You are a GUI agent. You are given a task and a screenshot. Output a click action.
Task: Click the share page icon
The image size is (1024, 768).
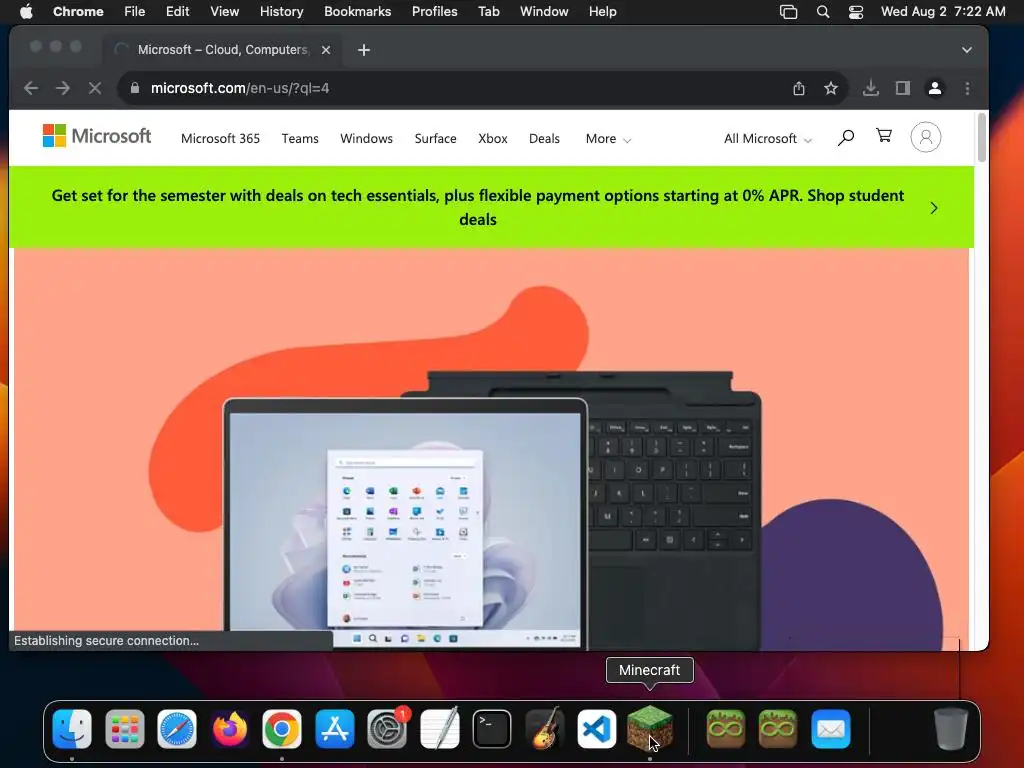pos(799,88)
